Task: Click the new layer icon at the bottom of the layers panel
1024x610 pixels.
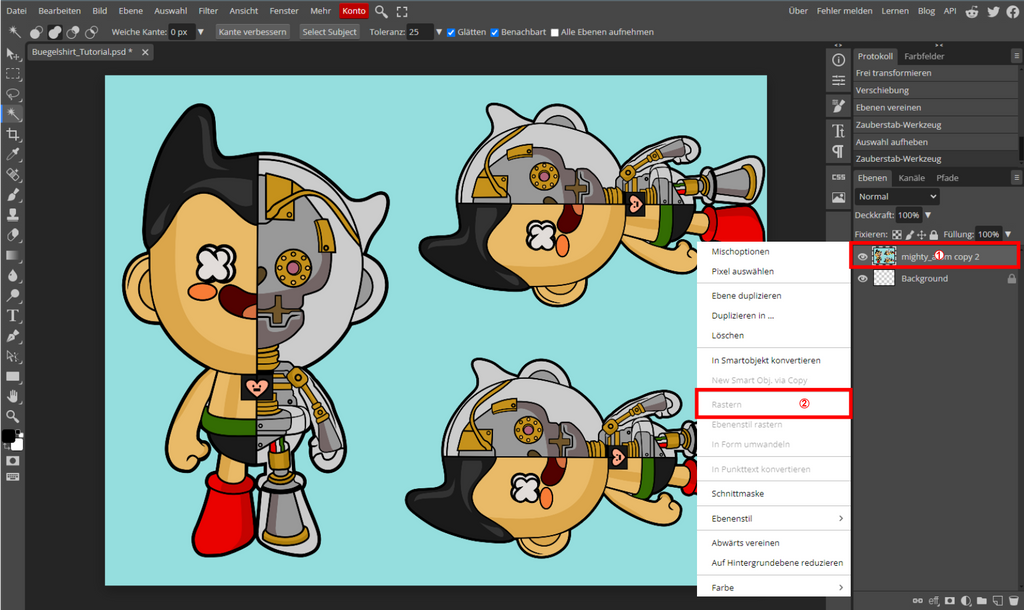Action: [x=997, y=600]
